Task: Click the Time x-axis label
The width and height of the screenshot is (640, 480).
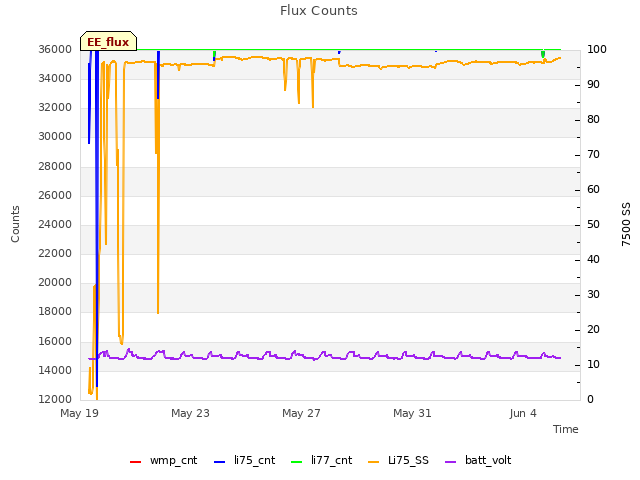Action: coord(566,429)
